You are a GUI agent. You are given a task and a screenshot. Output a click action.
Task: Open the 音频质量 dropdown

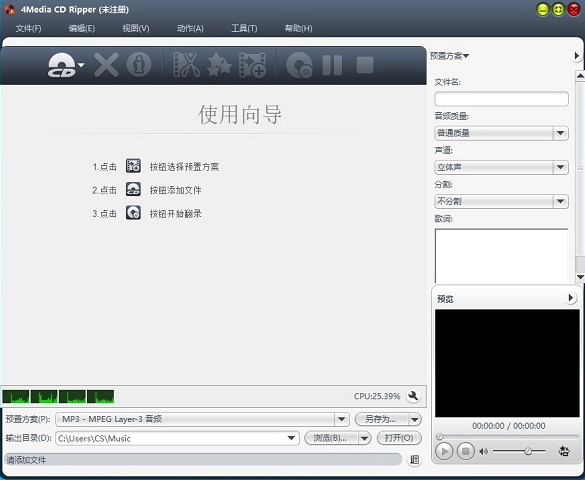click(x=501, y=133)
